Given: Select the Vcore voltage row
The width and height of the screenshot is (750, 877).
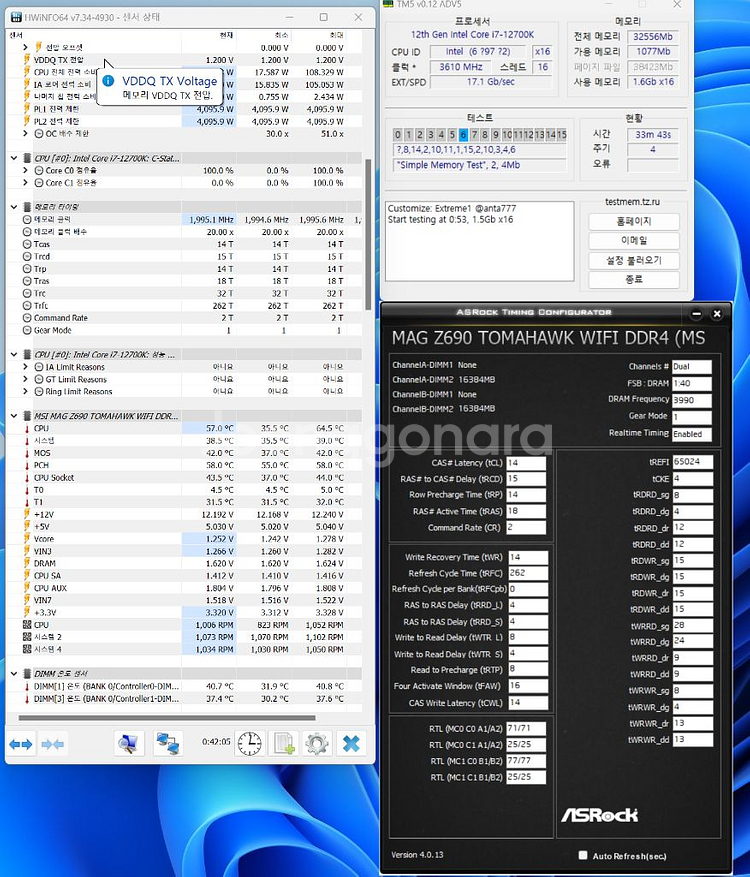Looking at the screenshot, I should point(185,539).
